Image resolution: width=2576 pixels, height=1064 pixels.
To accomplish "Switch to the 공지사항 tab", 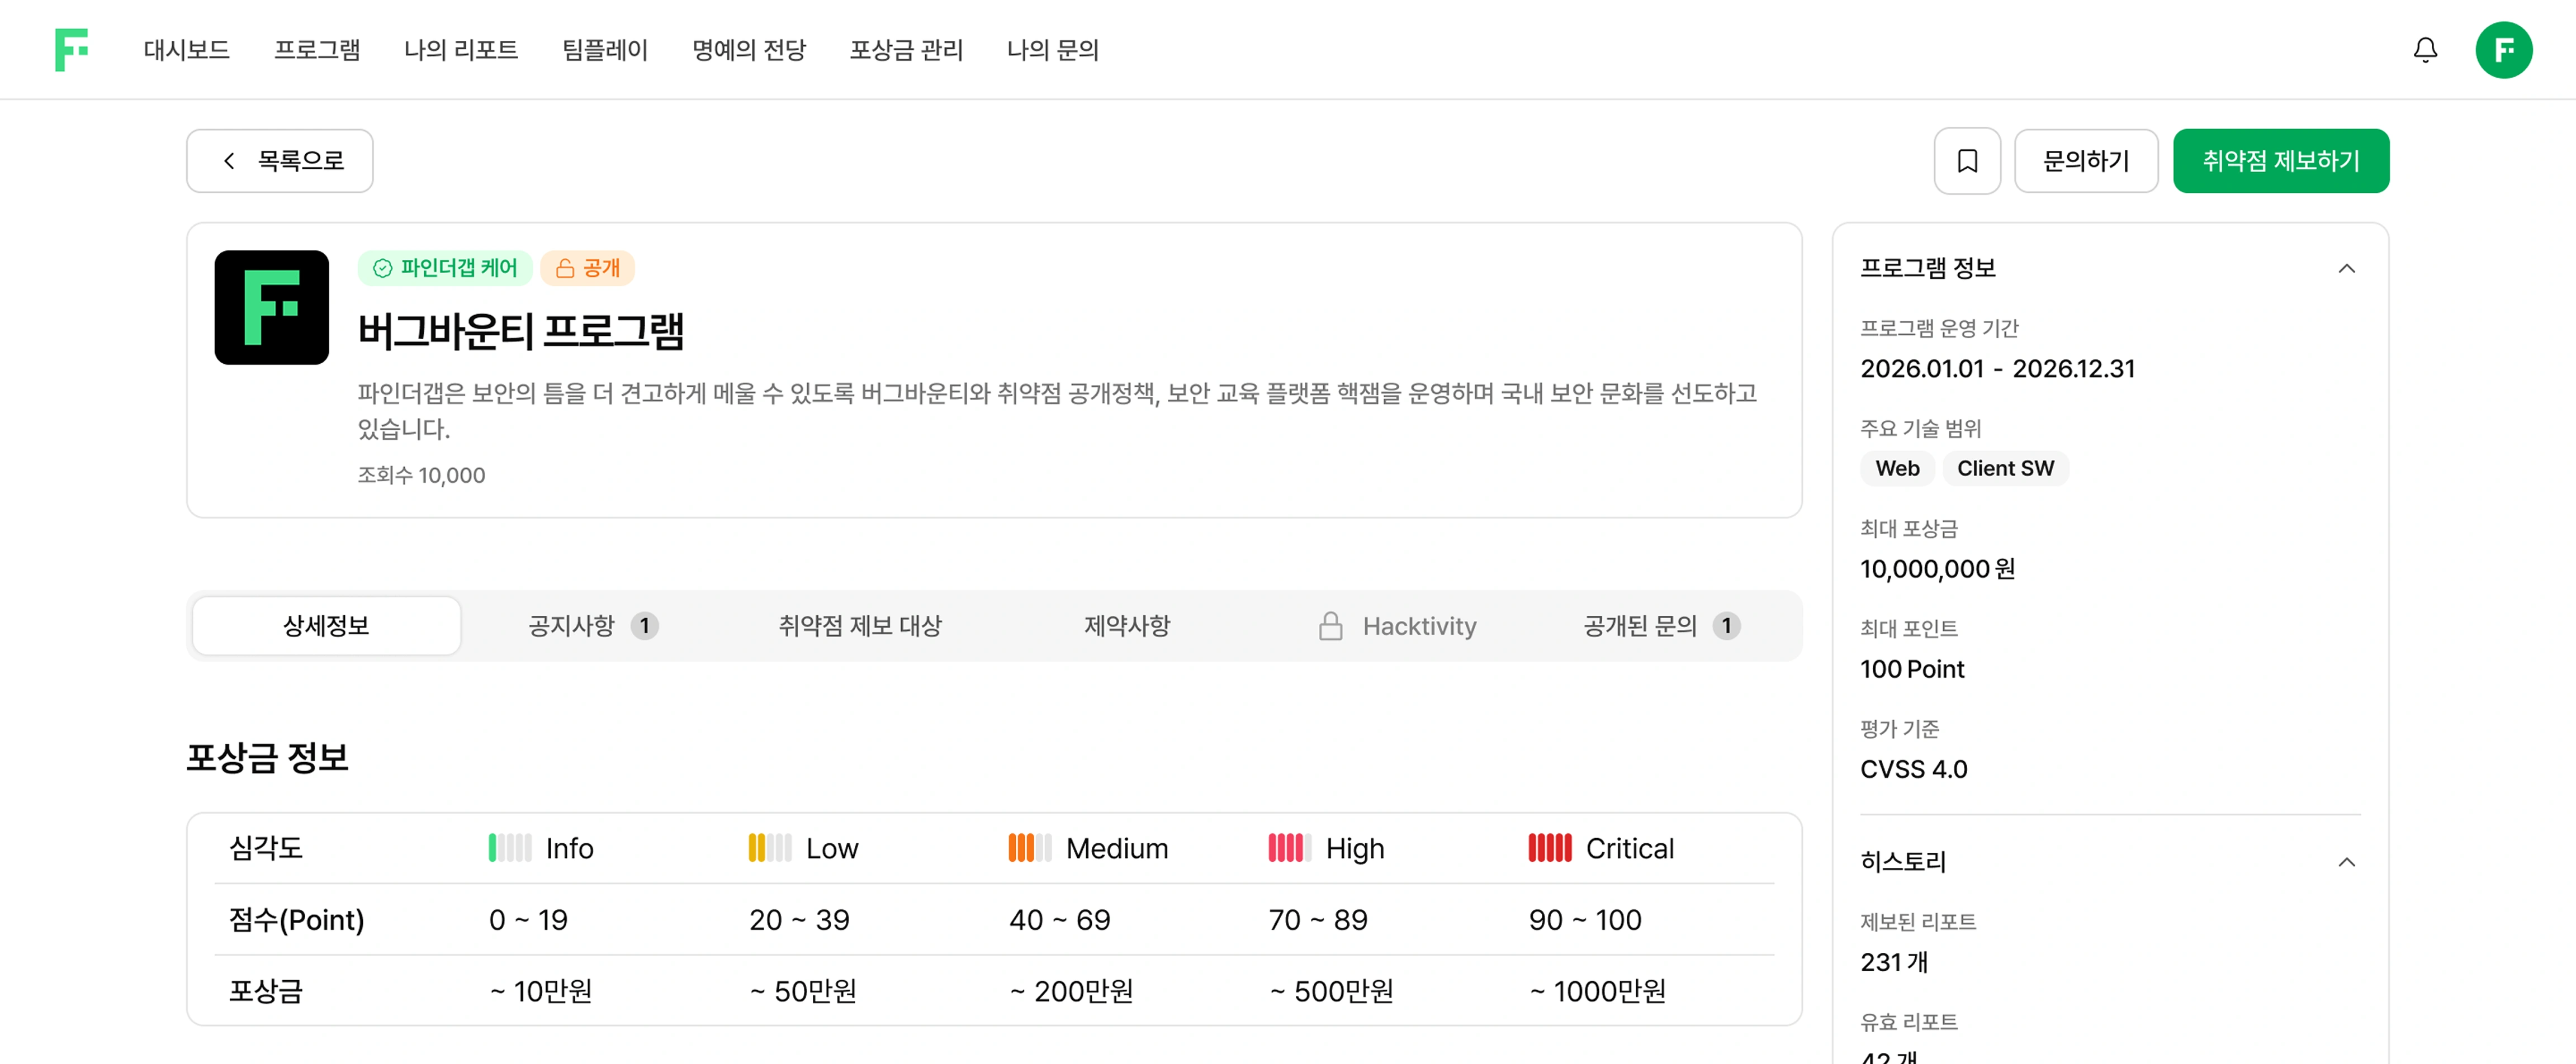I will [x=592, y=626].
